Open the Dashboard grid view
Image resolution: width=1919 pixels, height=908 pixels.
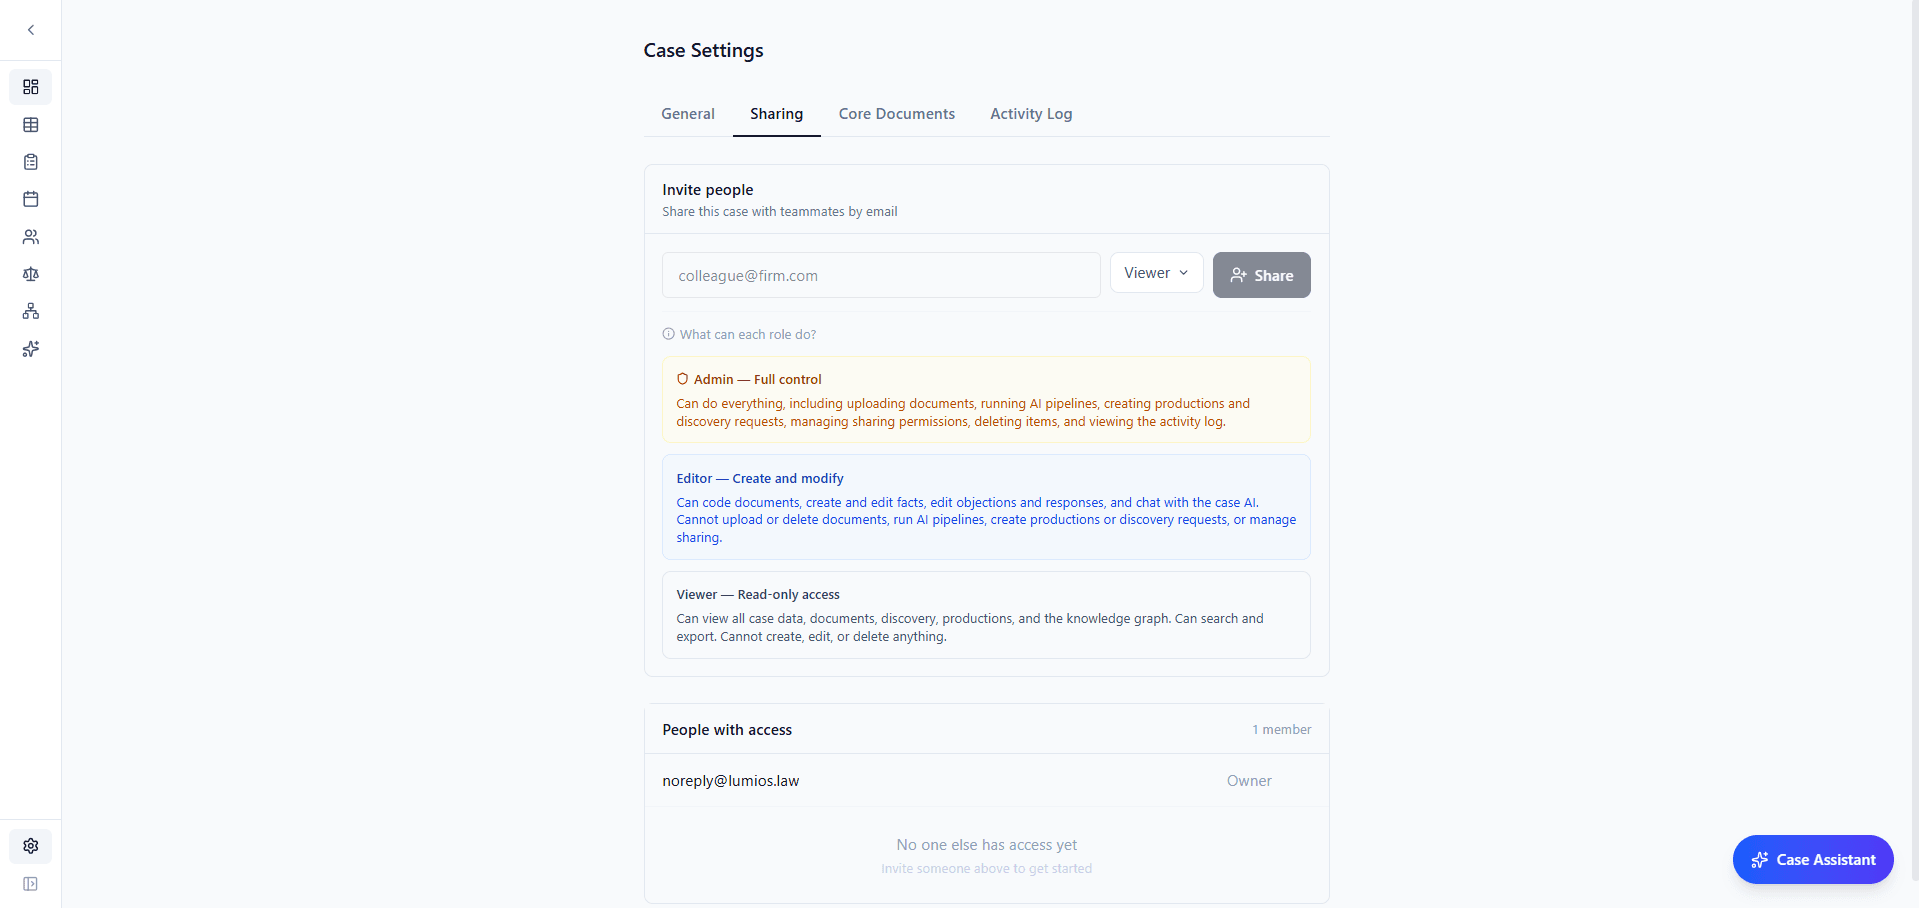pyautogui.click(x=31, y=87)
